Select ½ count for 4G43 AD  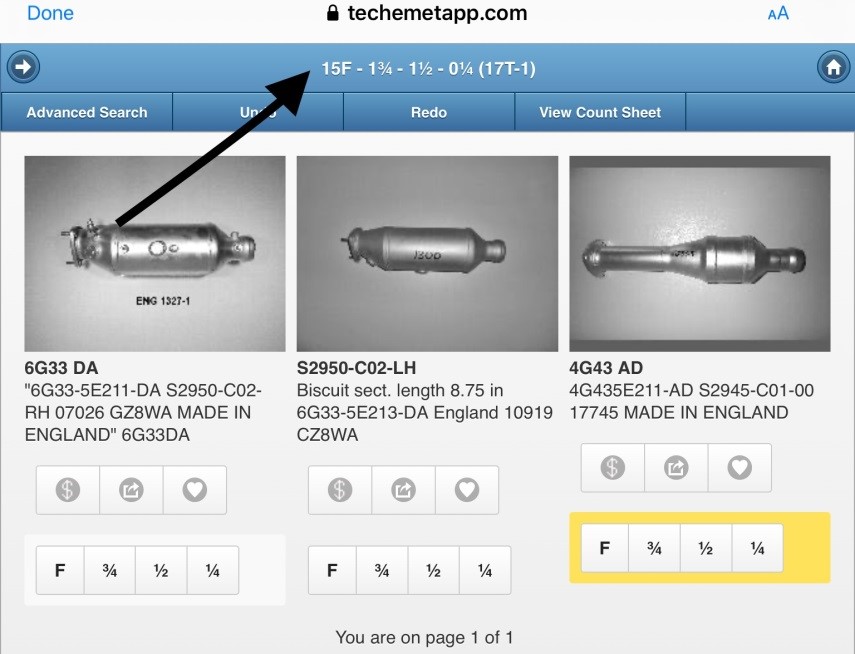pyautogui.click(x=705, y=548)
